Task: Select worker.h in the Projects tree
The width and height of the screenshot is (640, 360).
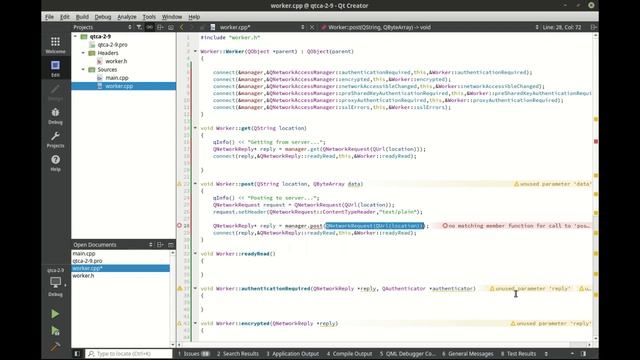Action: coord(116,61)
